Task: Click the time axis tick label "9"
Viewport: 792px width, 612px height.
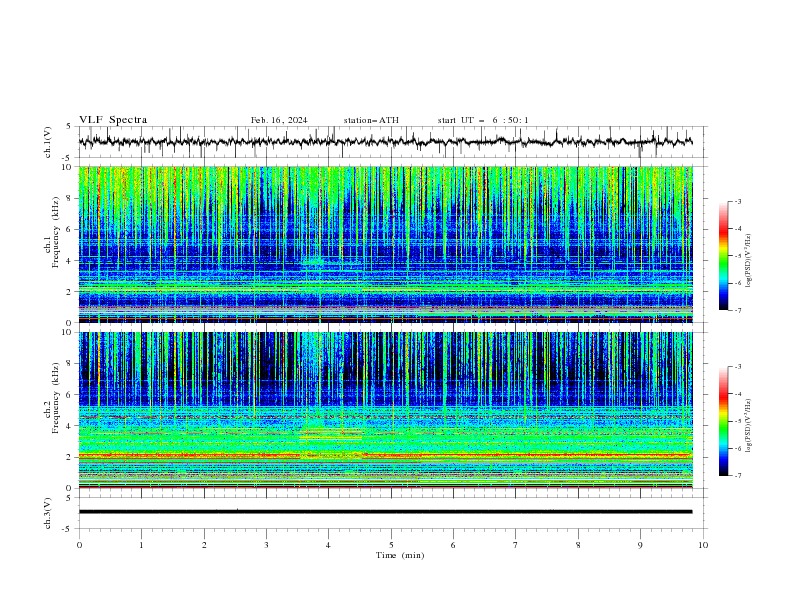Action: point(640,545)
